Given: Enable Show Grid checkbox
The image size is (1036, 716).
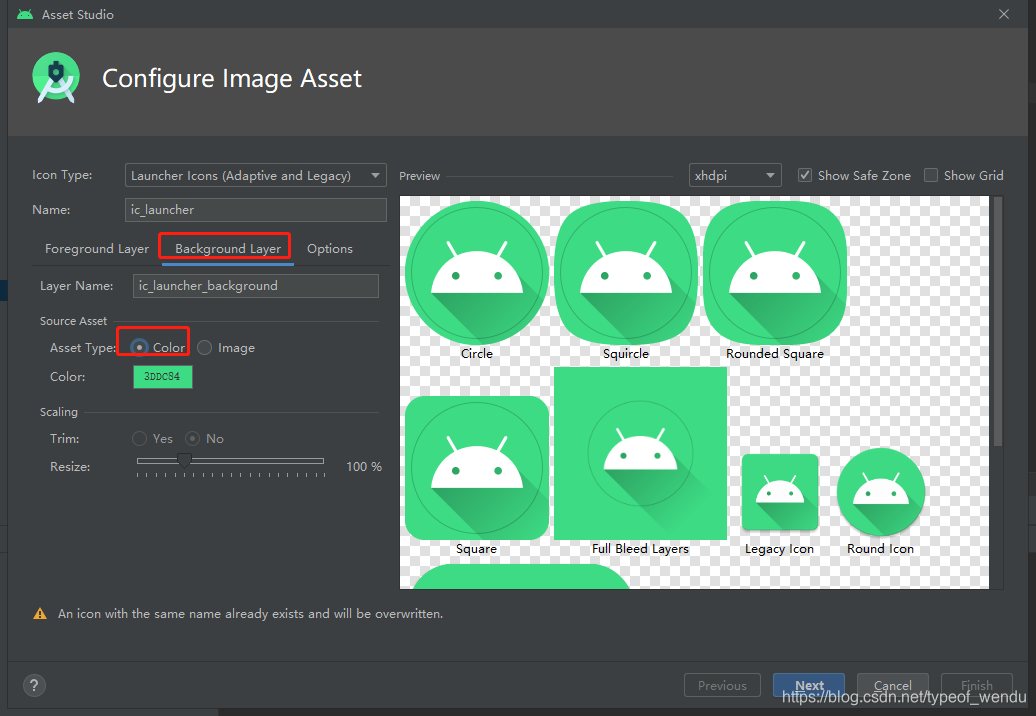Looking at the screenshot, I should click(930, 175).
